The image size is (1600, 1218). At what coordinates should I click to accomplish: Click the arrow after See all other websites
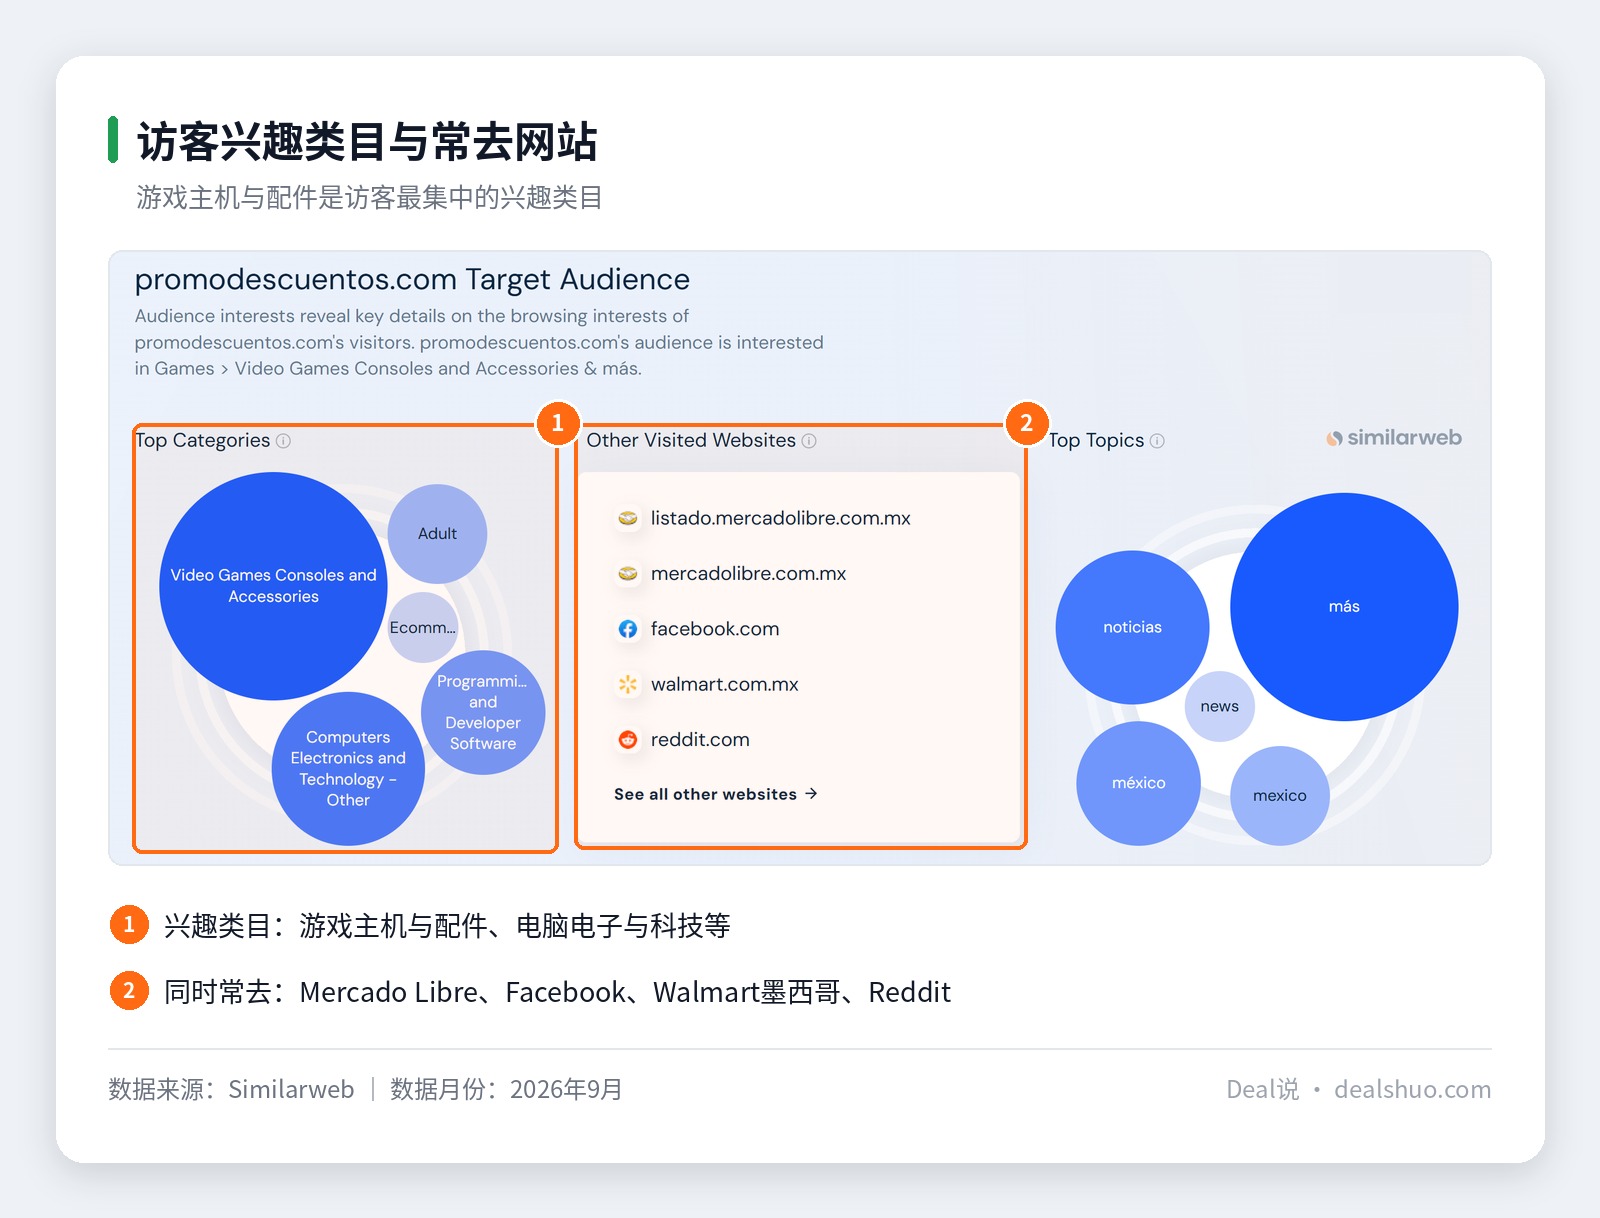[x=811, y=794]
